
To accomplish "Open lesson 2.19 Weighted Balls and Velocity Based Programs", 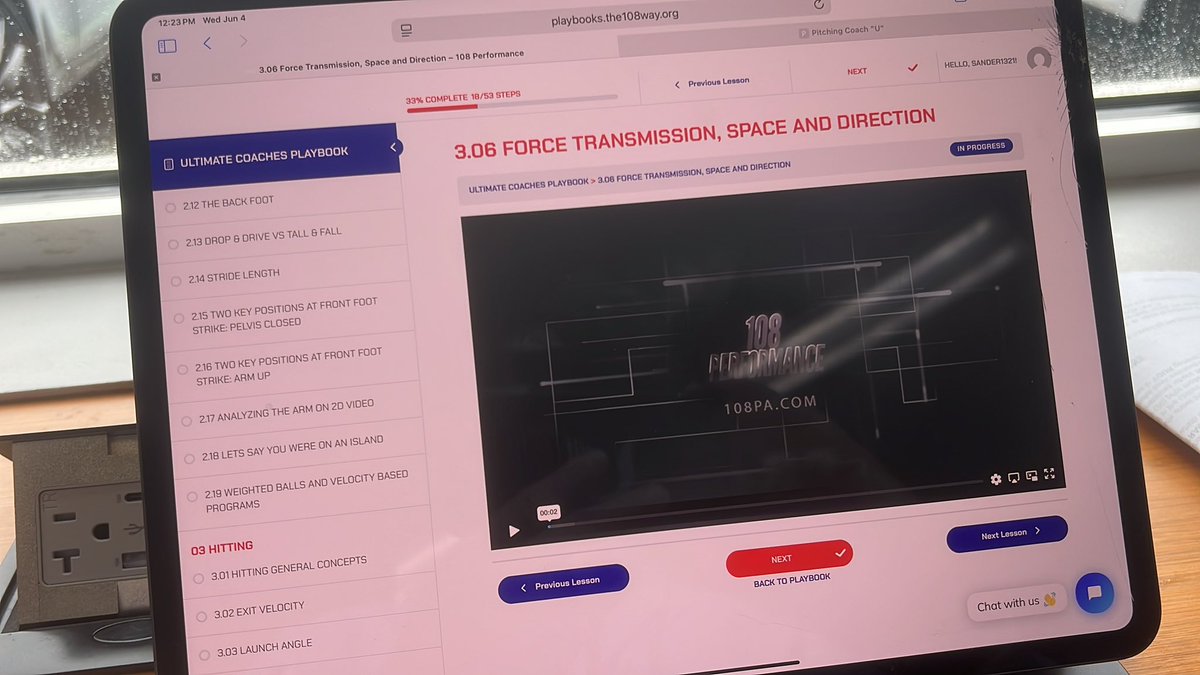I will coord(307,491).
